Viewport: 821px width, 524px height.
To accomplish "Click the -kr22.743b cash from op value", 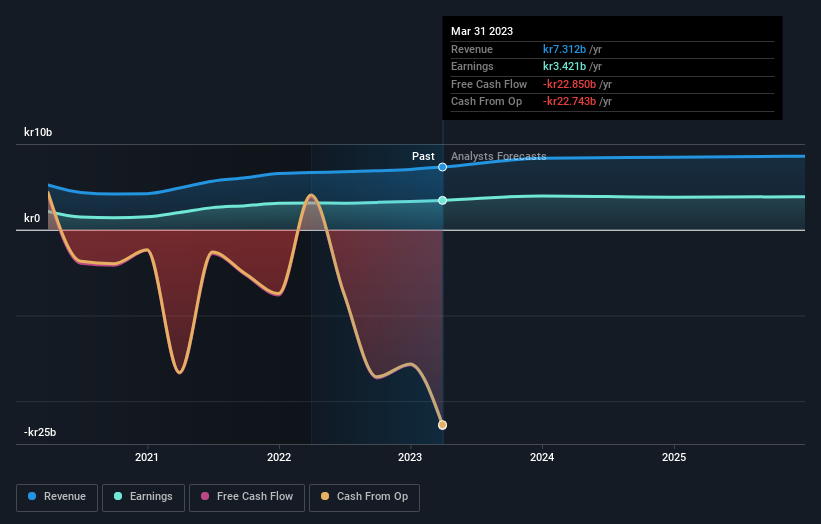I will pyautogui.click(x=569, y=102).
